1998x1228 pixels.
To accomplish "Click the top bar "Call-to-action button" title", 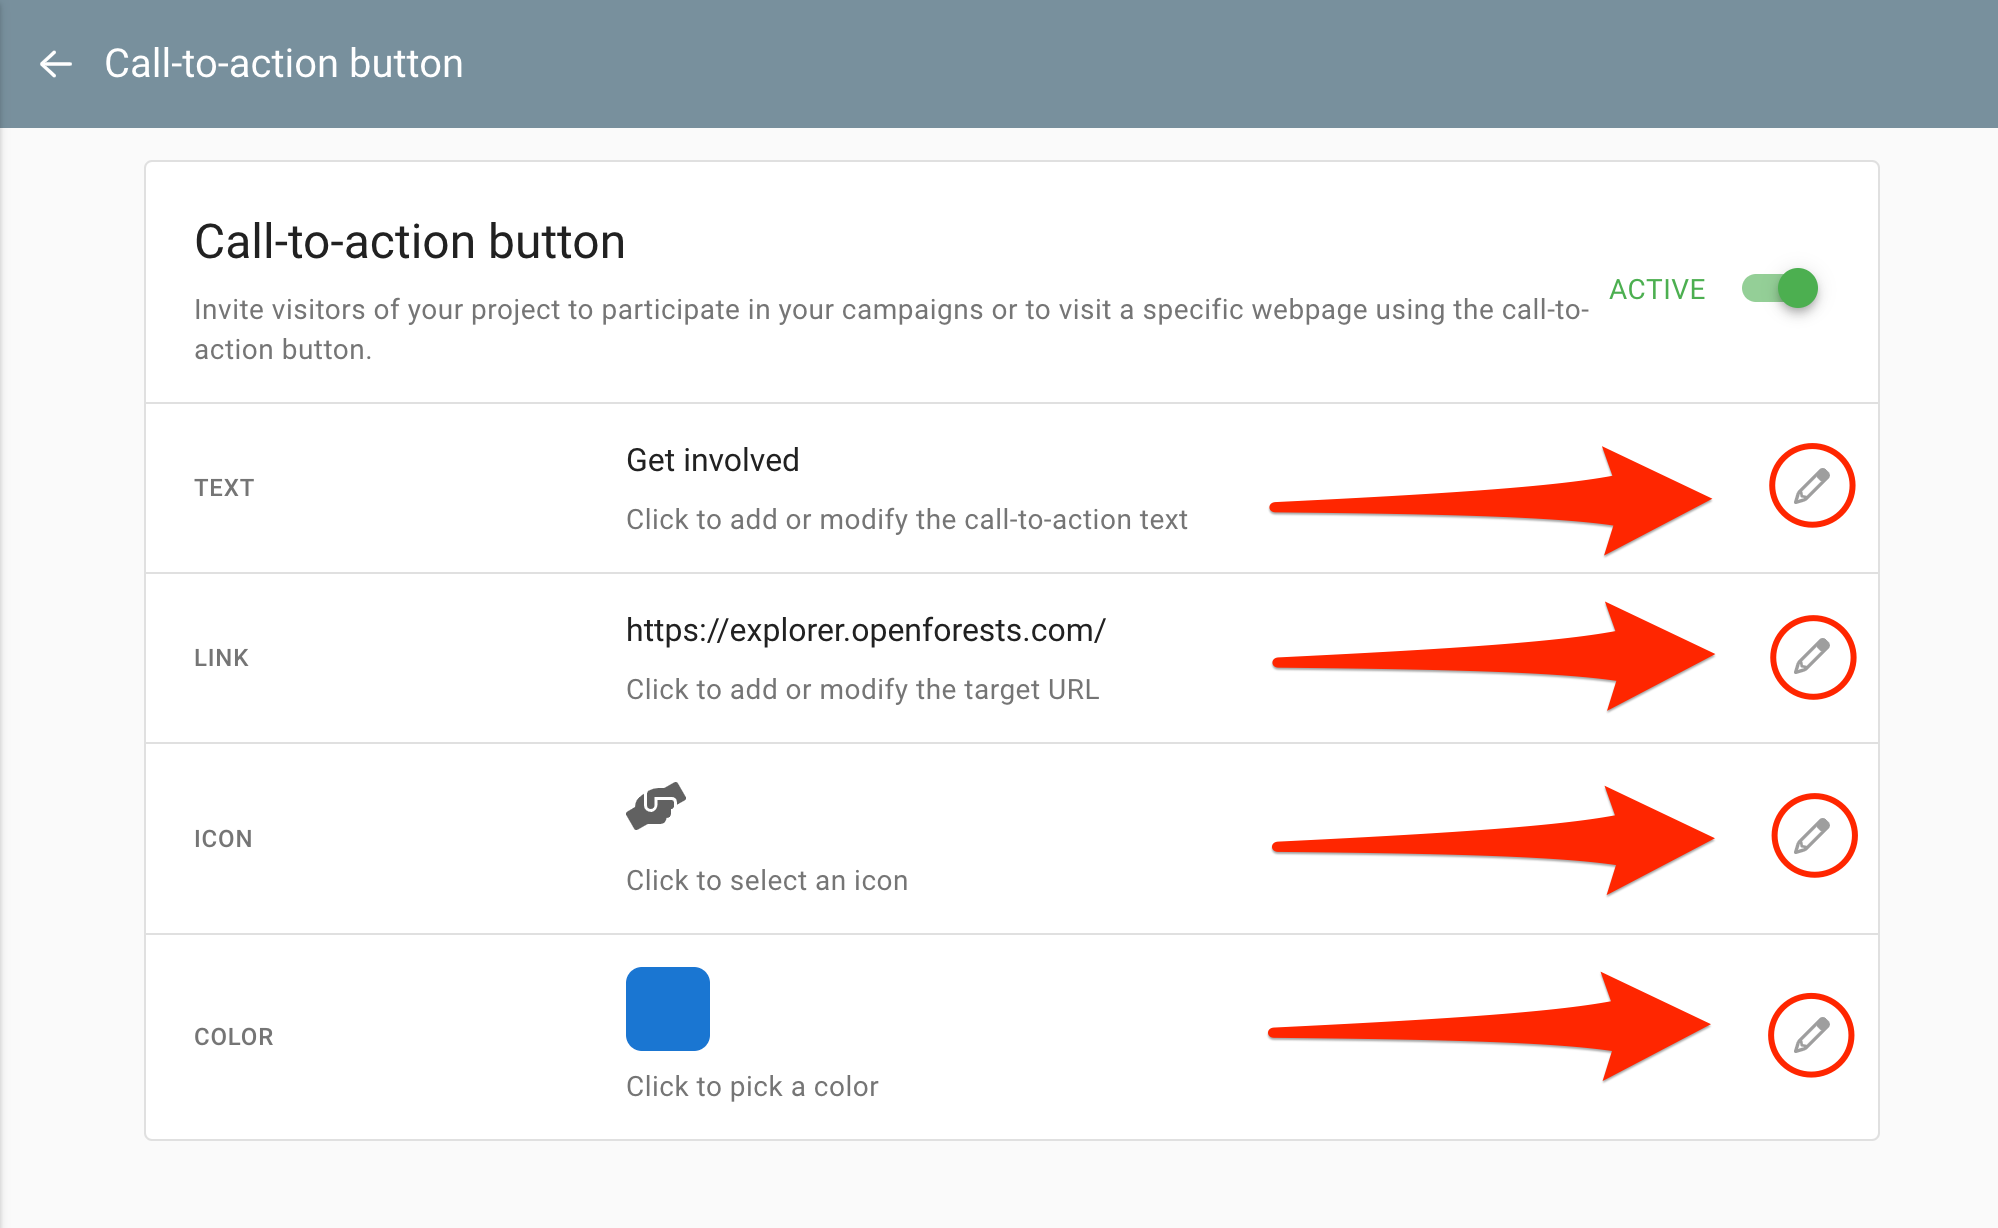I will point(284,64).
